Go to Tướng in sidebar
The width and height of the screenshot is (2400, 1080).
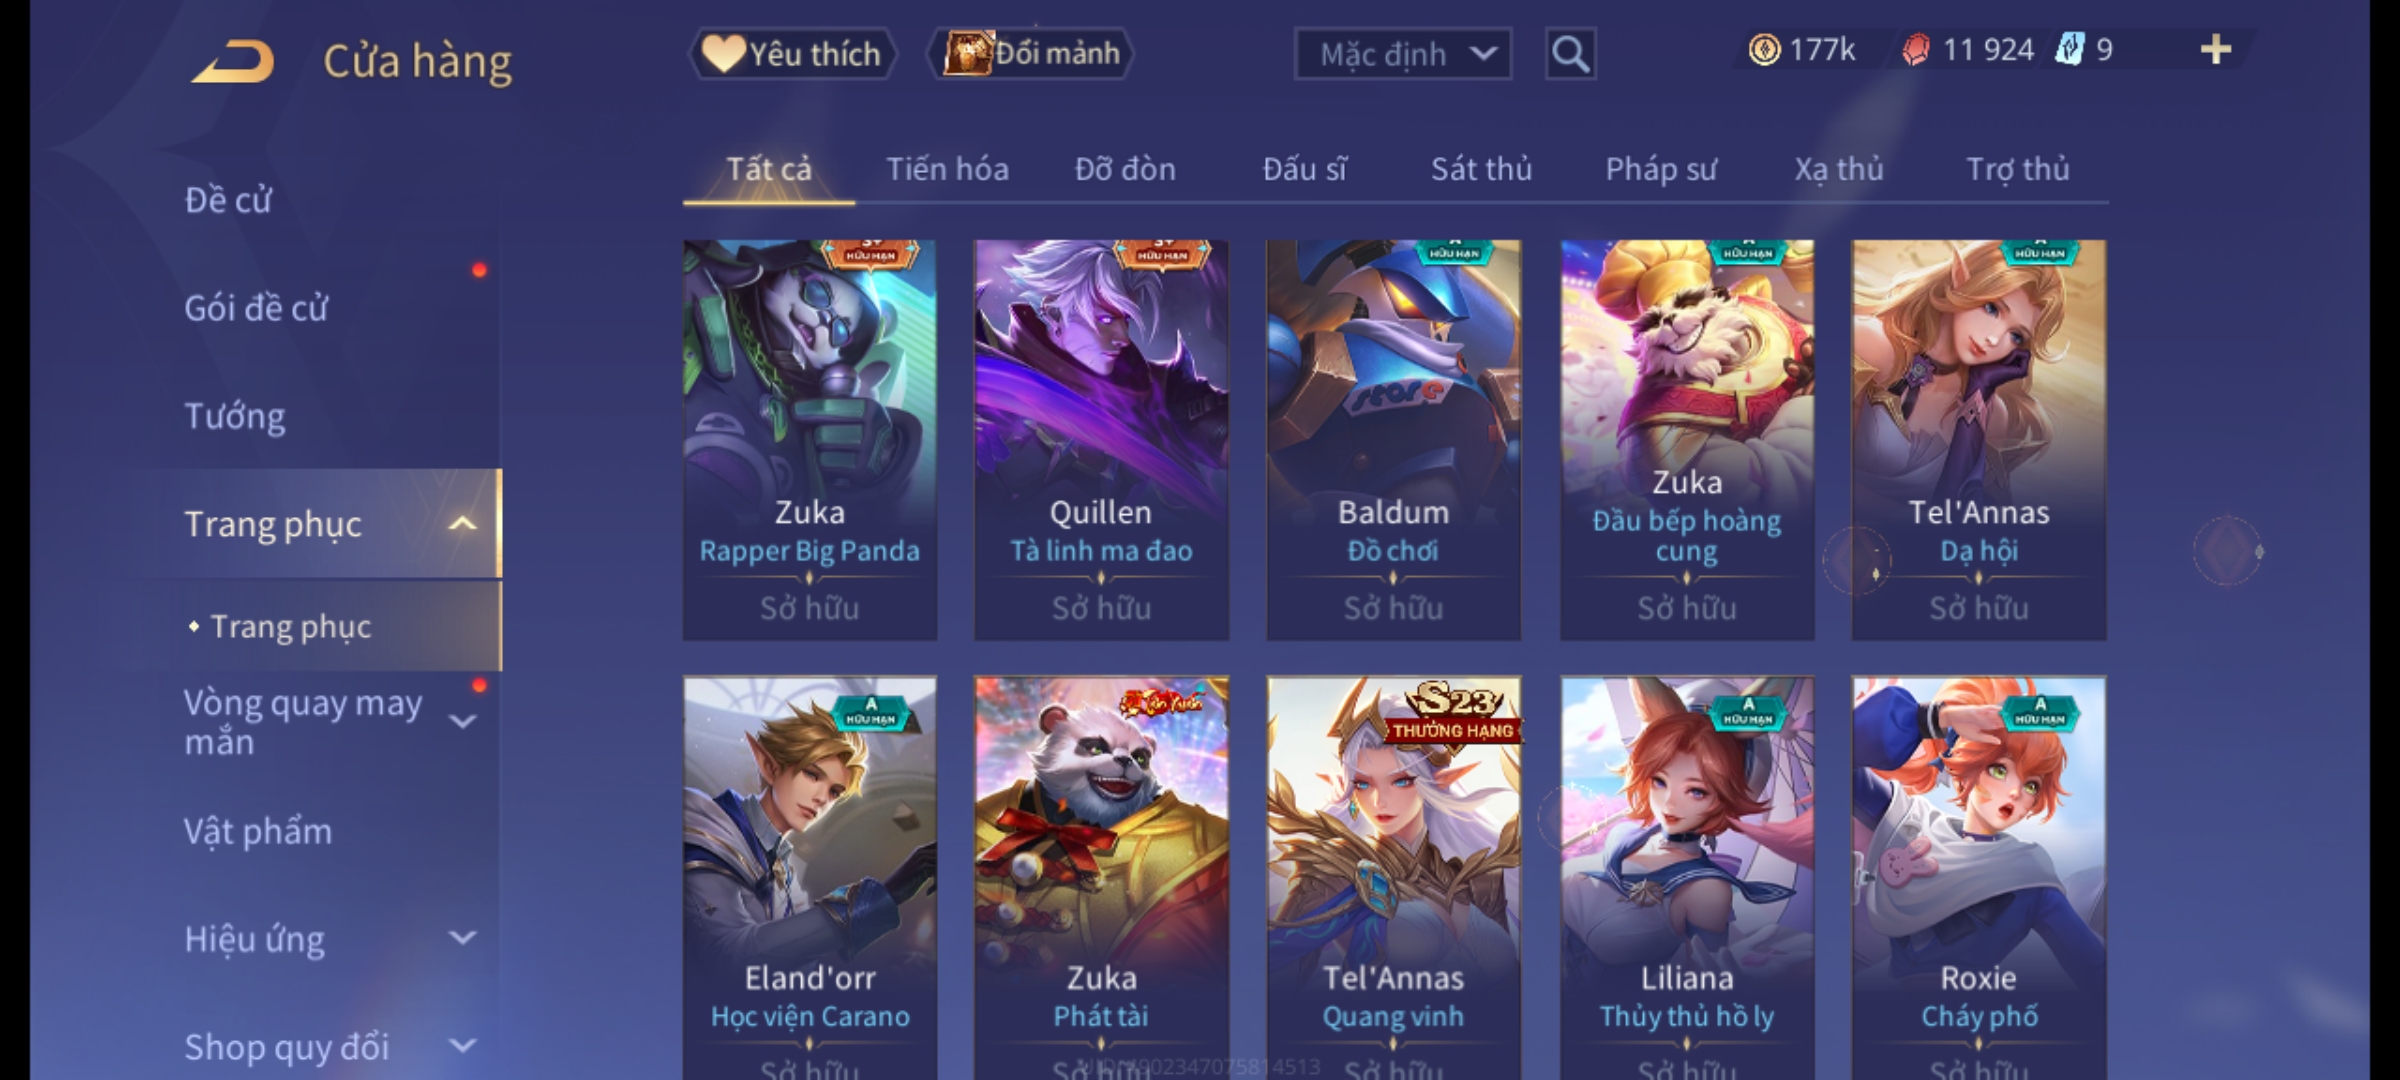234,416
